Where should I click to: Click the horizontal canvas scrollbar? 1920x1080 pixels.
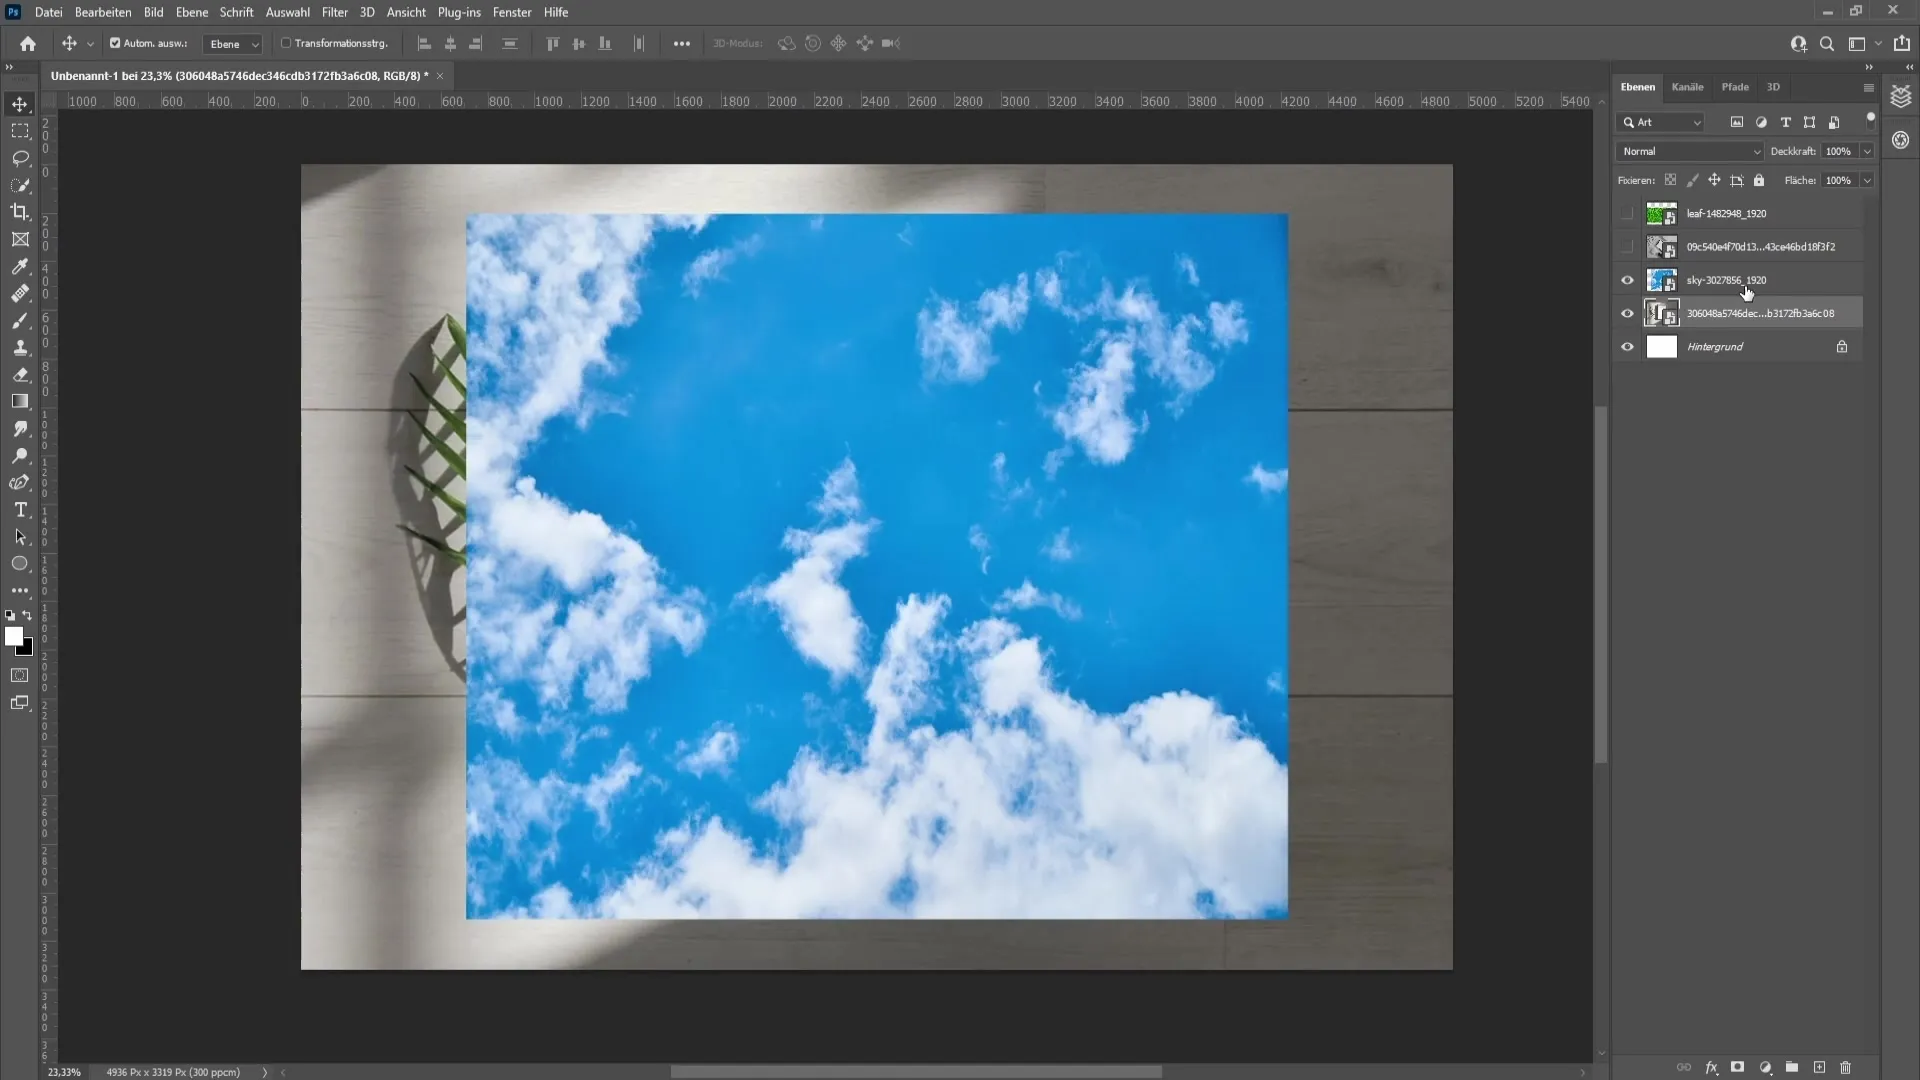915,1072
